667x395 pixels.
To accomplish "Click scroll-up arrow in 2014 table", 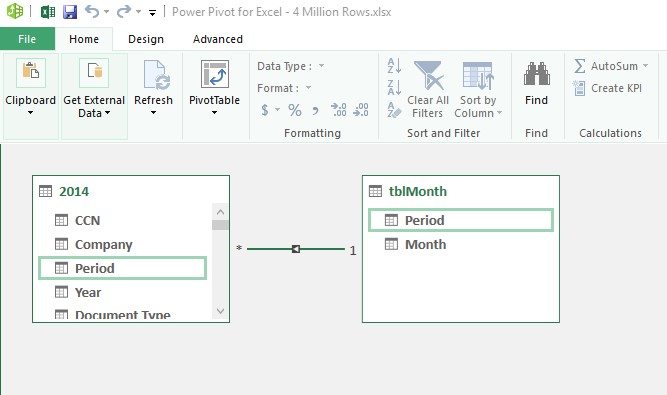I will click(x=220, y=212).
